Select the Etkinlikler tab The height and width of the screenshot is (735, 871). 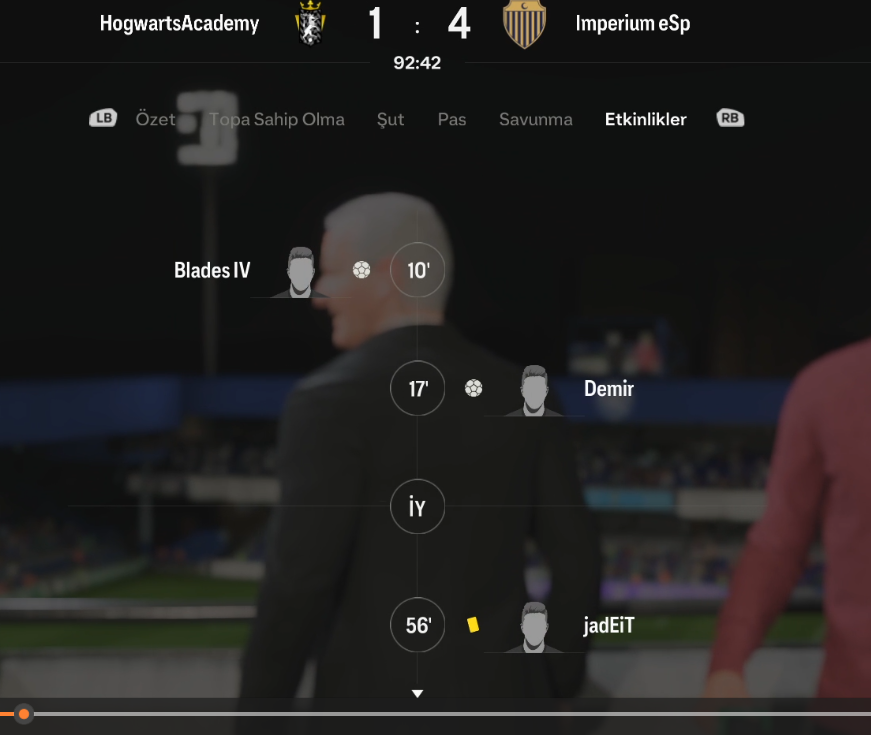click(645, 119)
